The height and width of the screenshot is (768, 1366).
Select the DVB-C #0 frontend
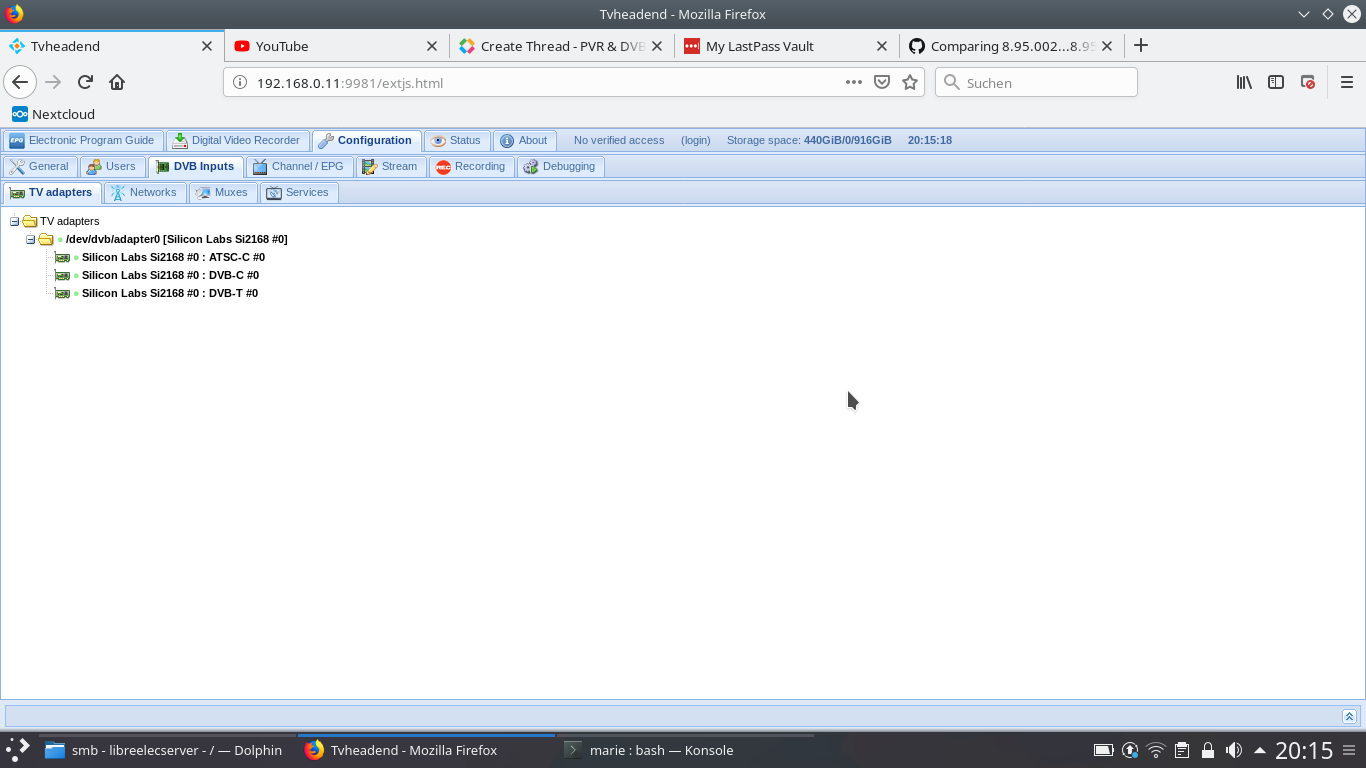[170, 275]
